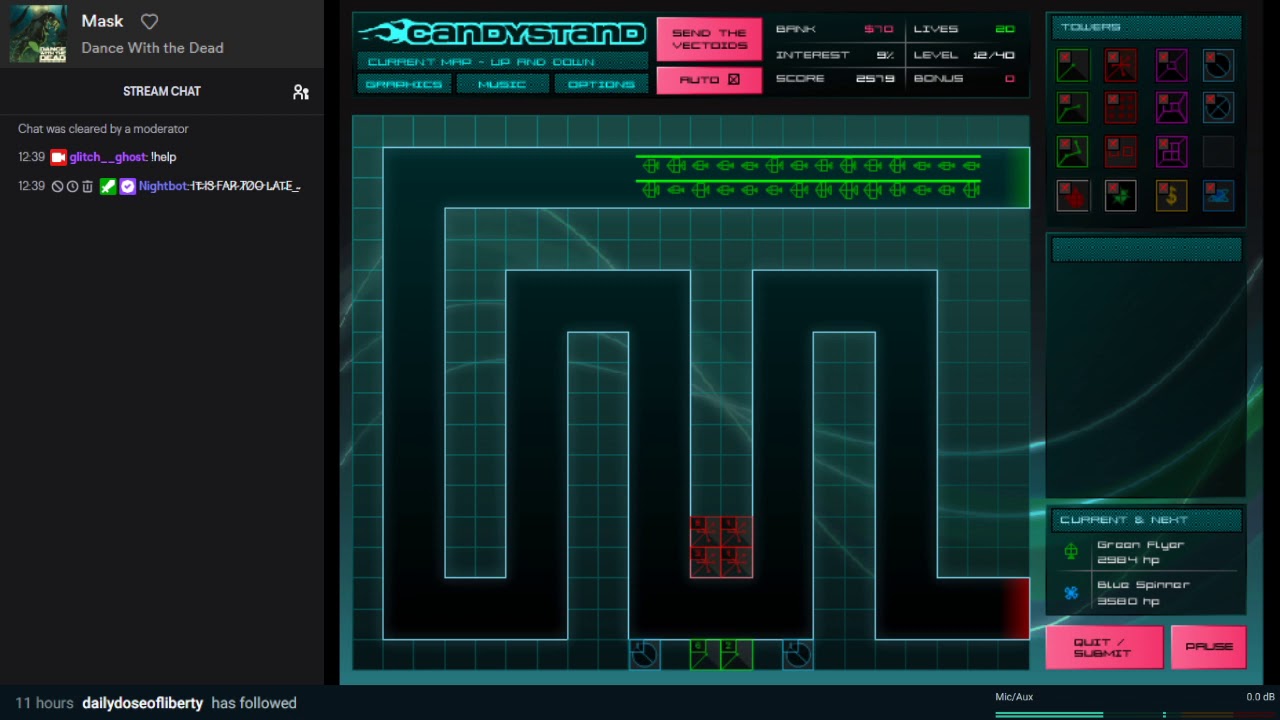Image resolution: width=1280 pixels, height=720 pixels.
Task: Select the Blue Rays 1 tower
Action: click(1218, 65)
